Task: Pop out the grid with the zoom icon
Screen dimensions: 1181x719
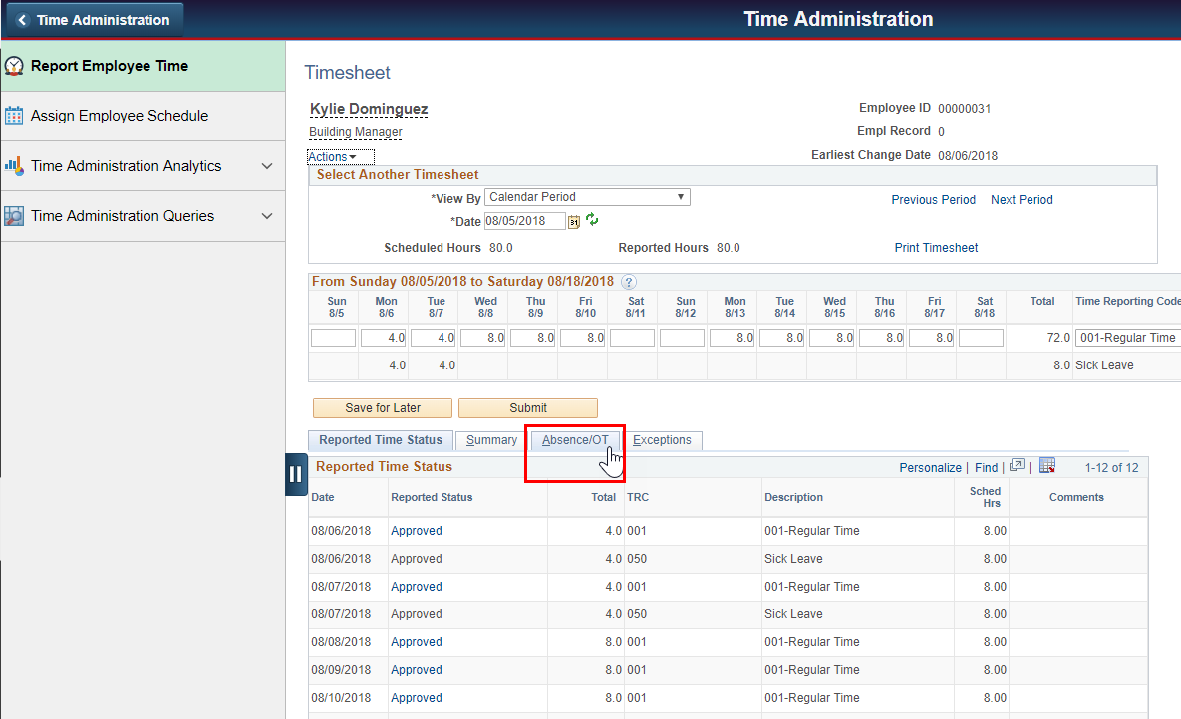Action: 1017,467
